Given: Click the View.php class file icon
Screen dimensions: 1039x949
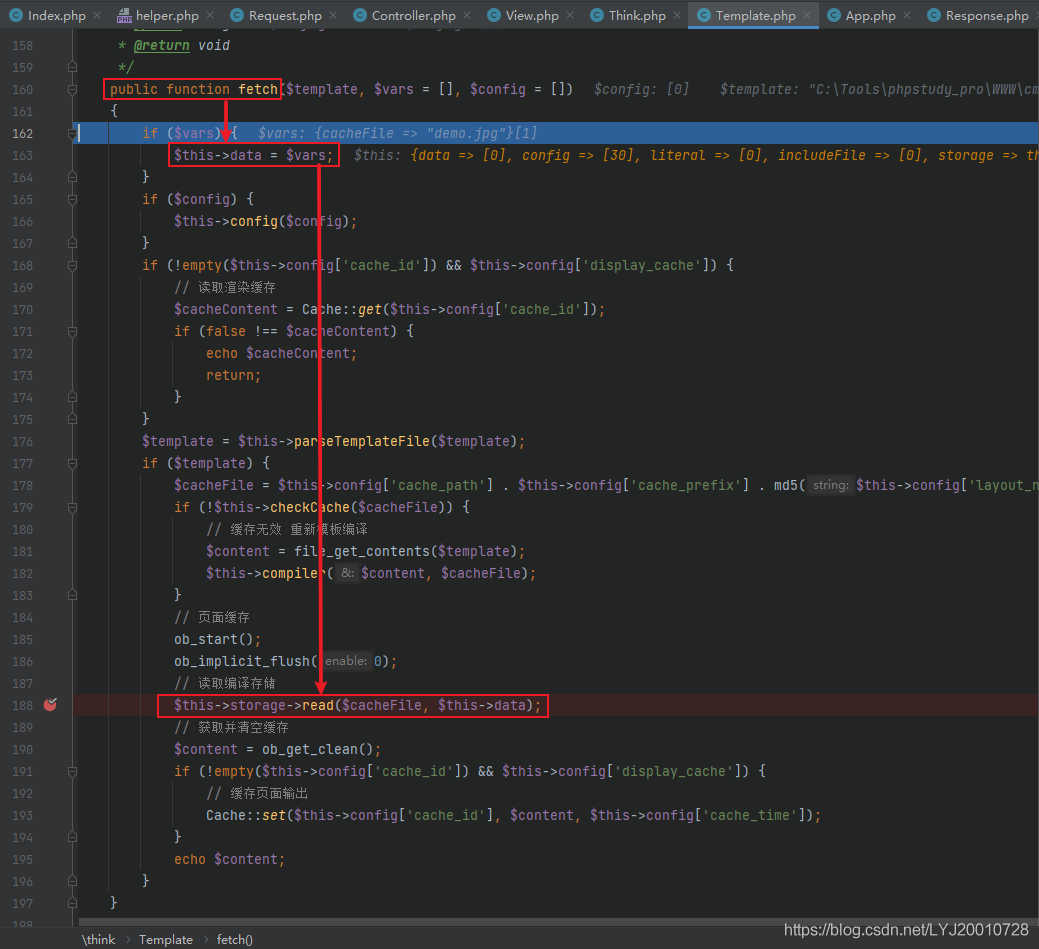Looking at the screenshot, I should [494, 15].
